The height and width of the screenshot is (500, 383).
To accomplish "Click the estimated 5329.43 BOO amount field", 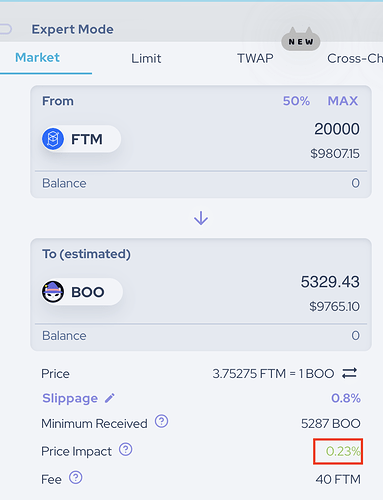I will 330,282.
